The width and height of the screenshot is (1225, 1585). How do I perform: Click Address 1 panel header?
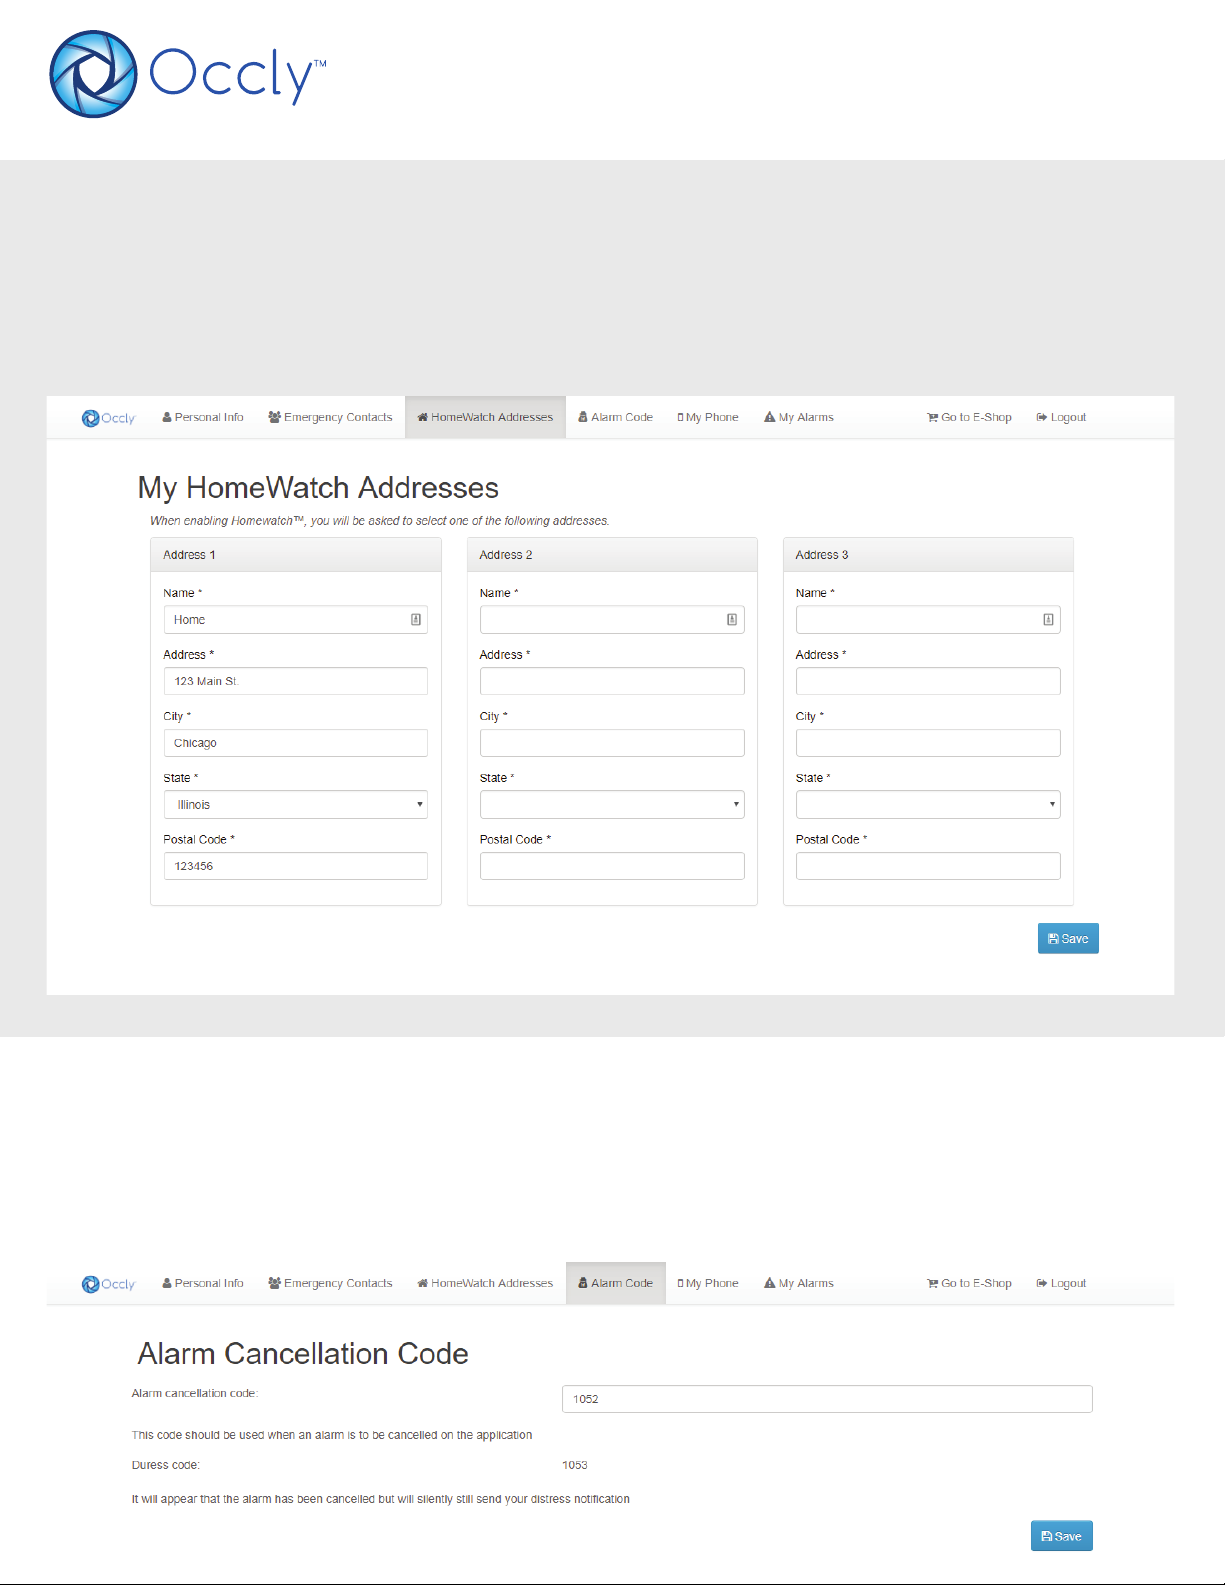(x=296, y=555)
